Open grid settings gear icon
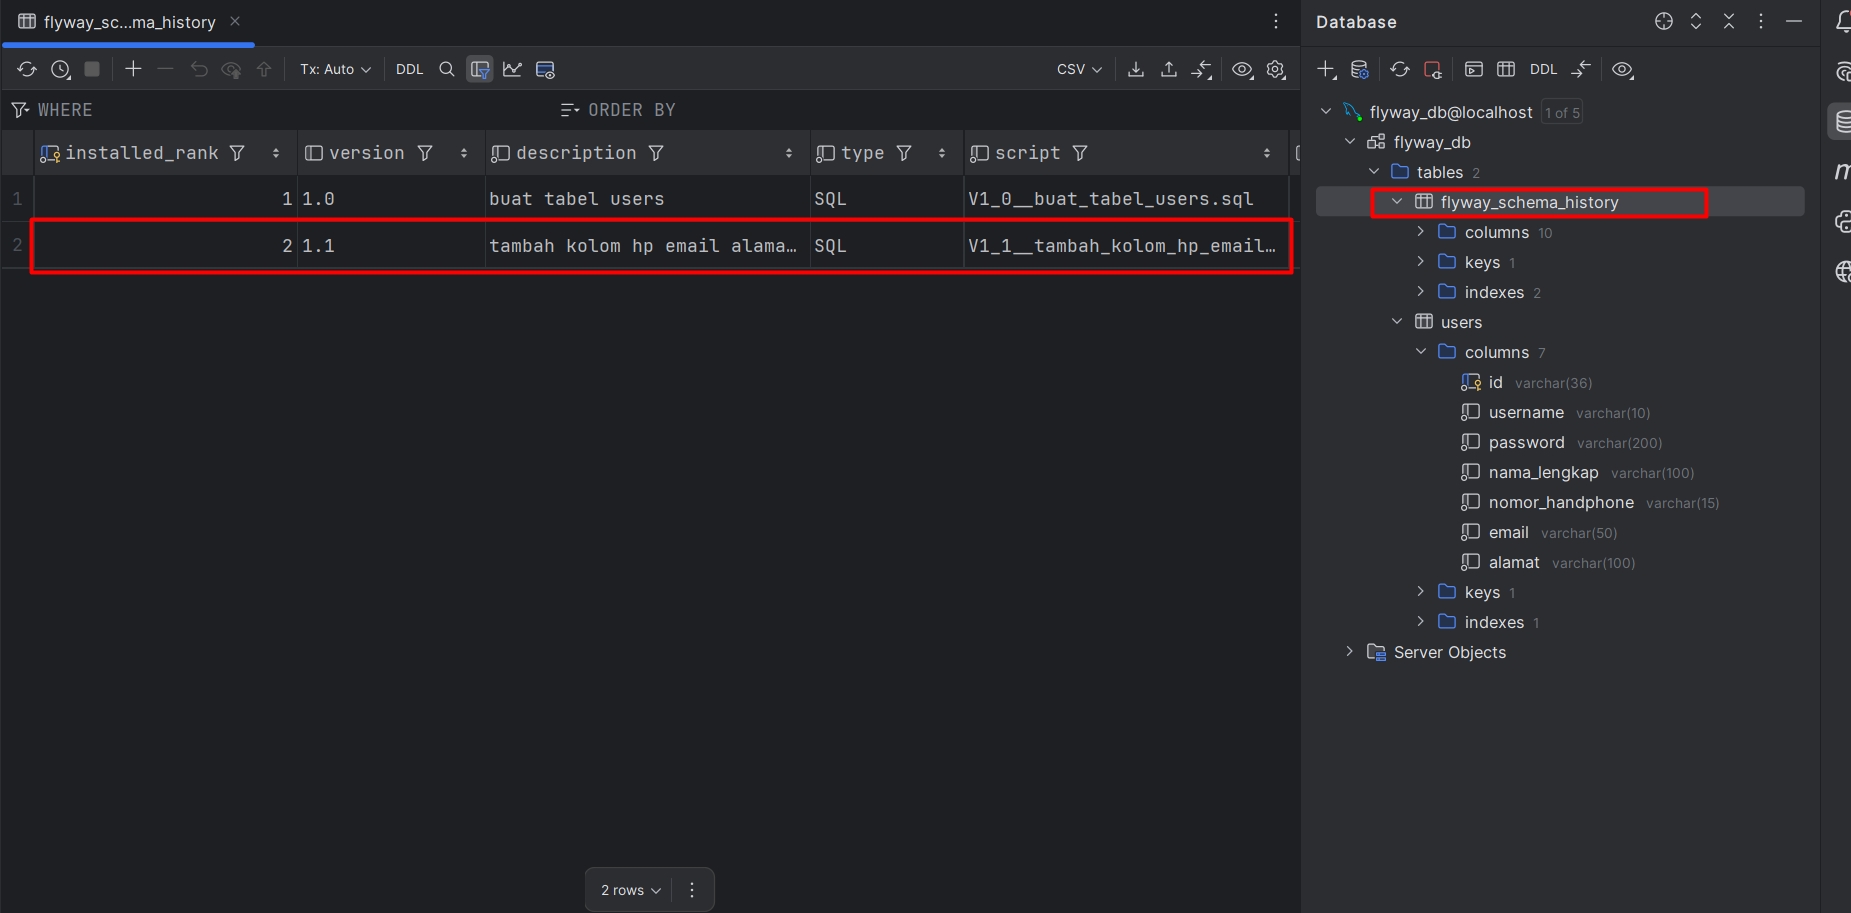Screen dimensions: 1851x913 pos(1276,69)
